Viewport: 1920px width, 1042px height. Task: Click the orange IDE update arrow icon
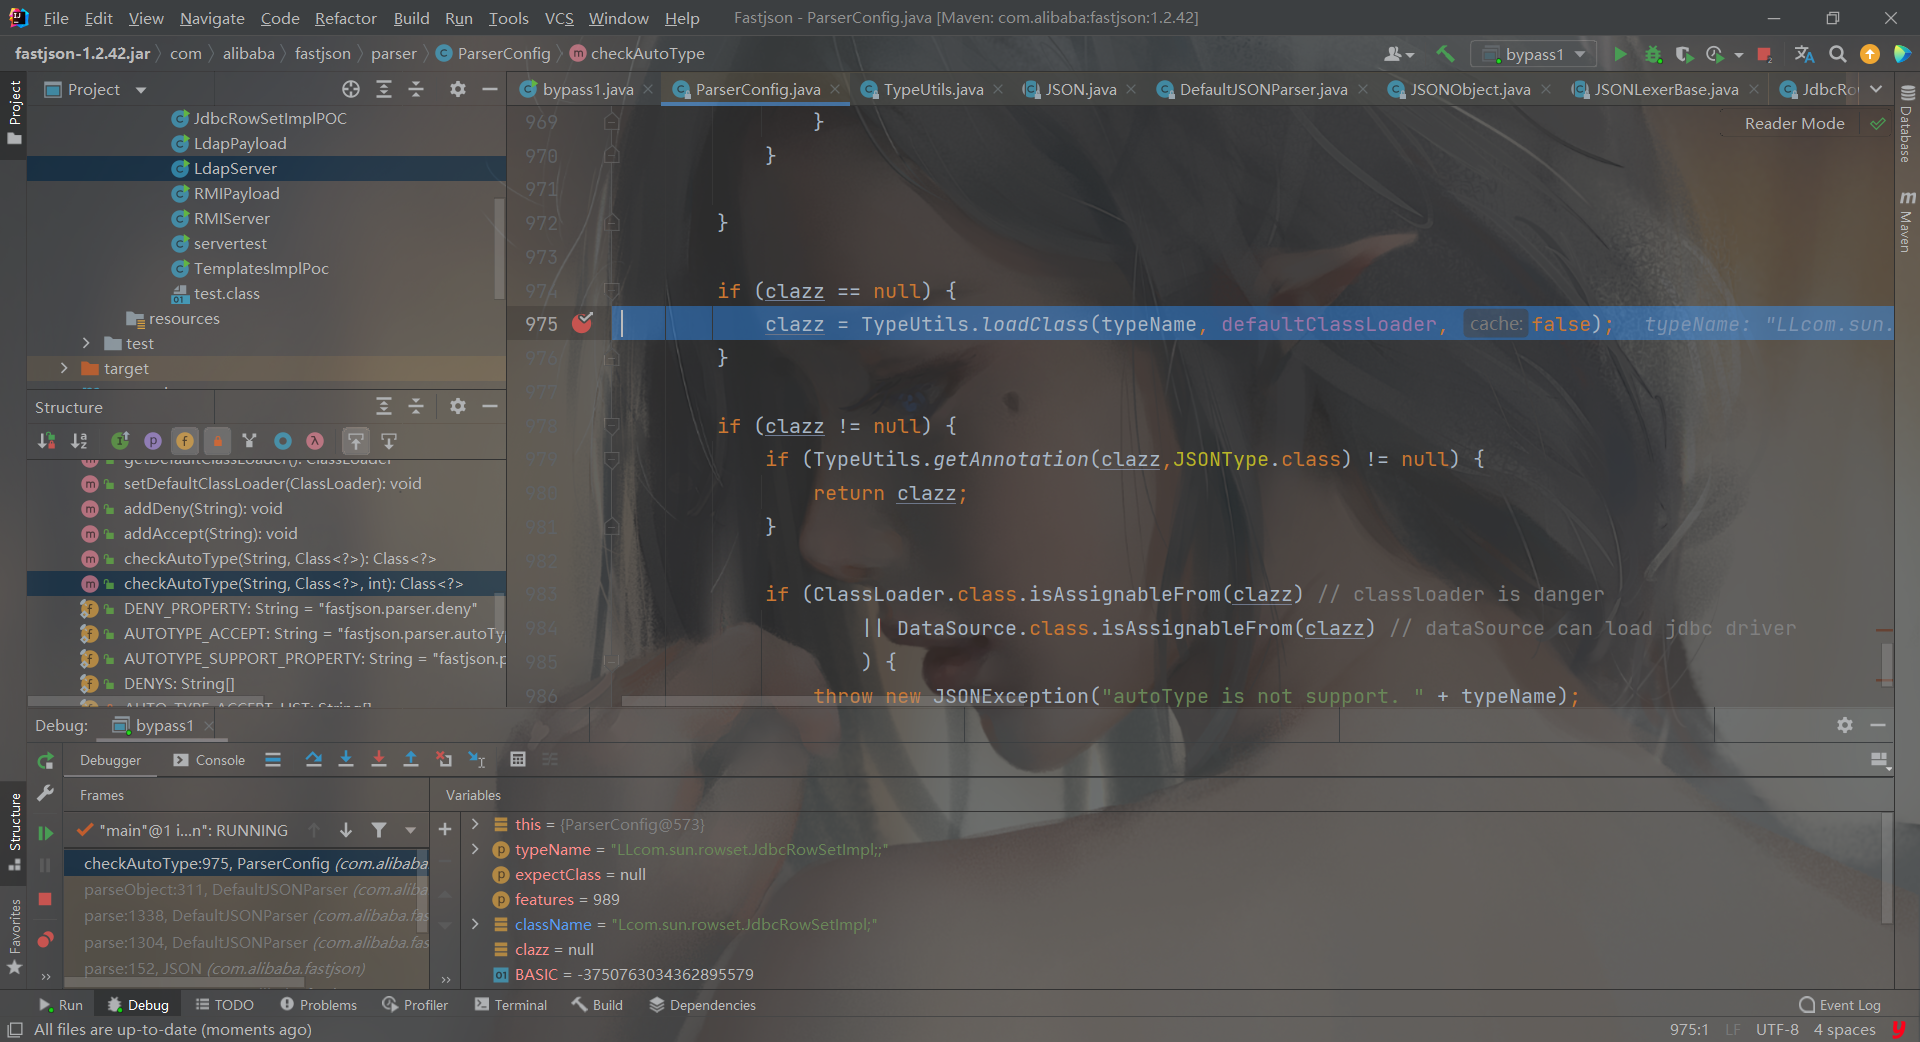[x=1870, y=54]
